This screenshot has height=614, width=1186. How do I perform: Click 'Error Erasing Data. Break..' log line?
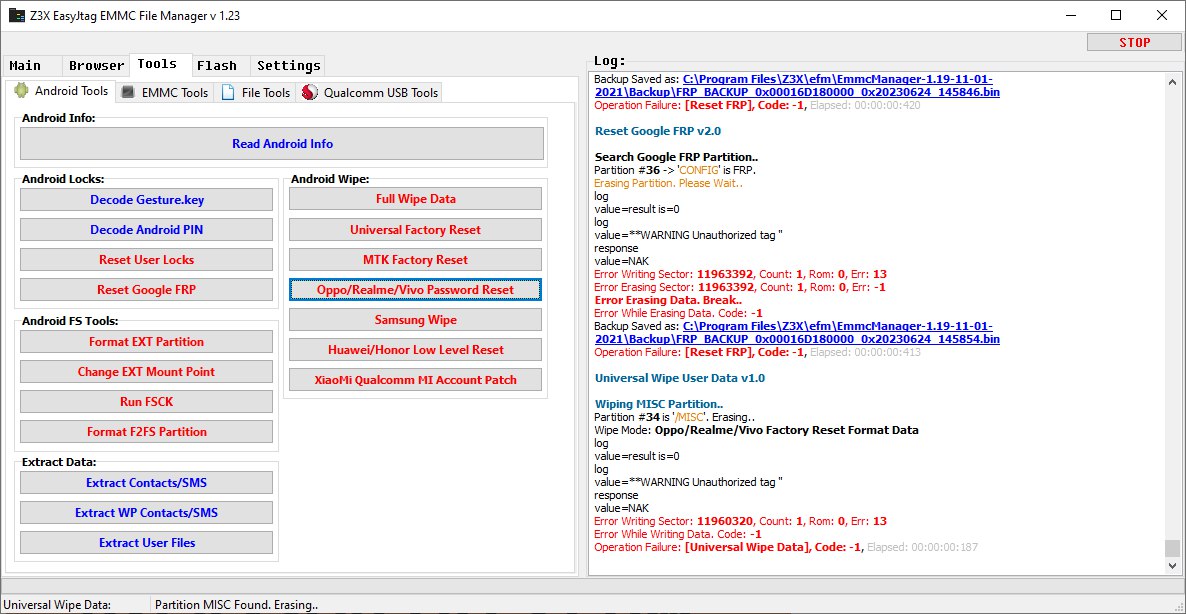tap(668, 300)
